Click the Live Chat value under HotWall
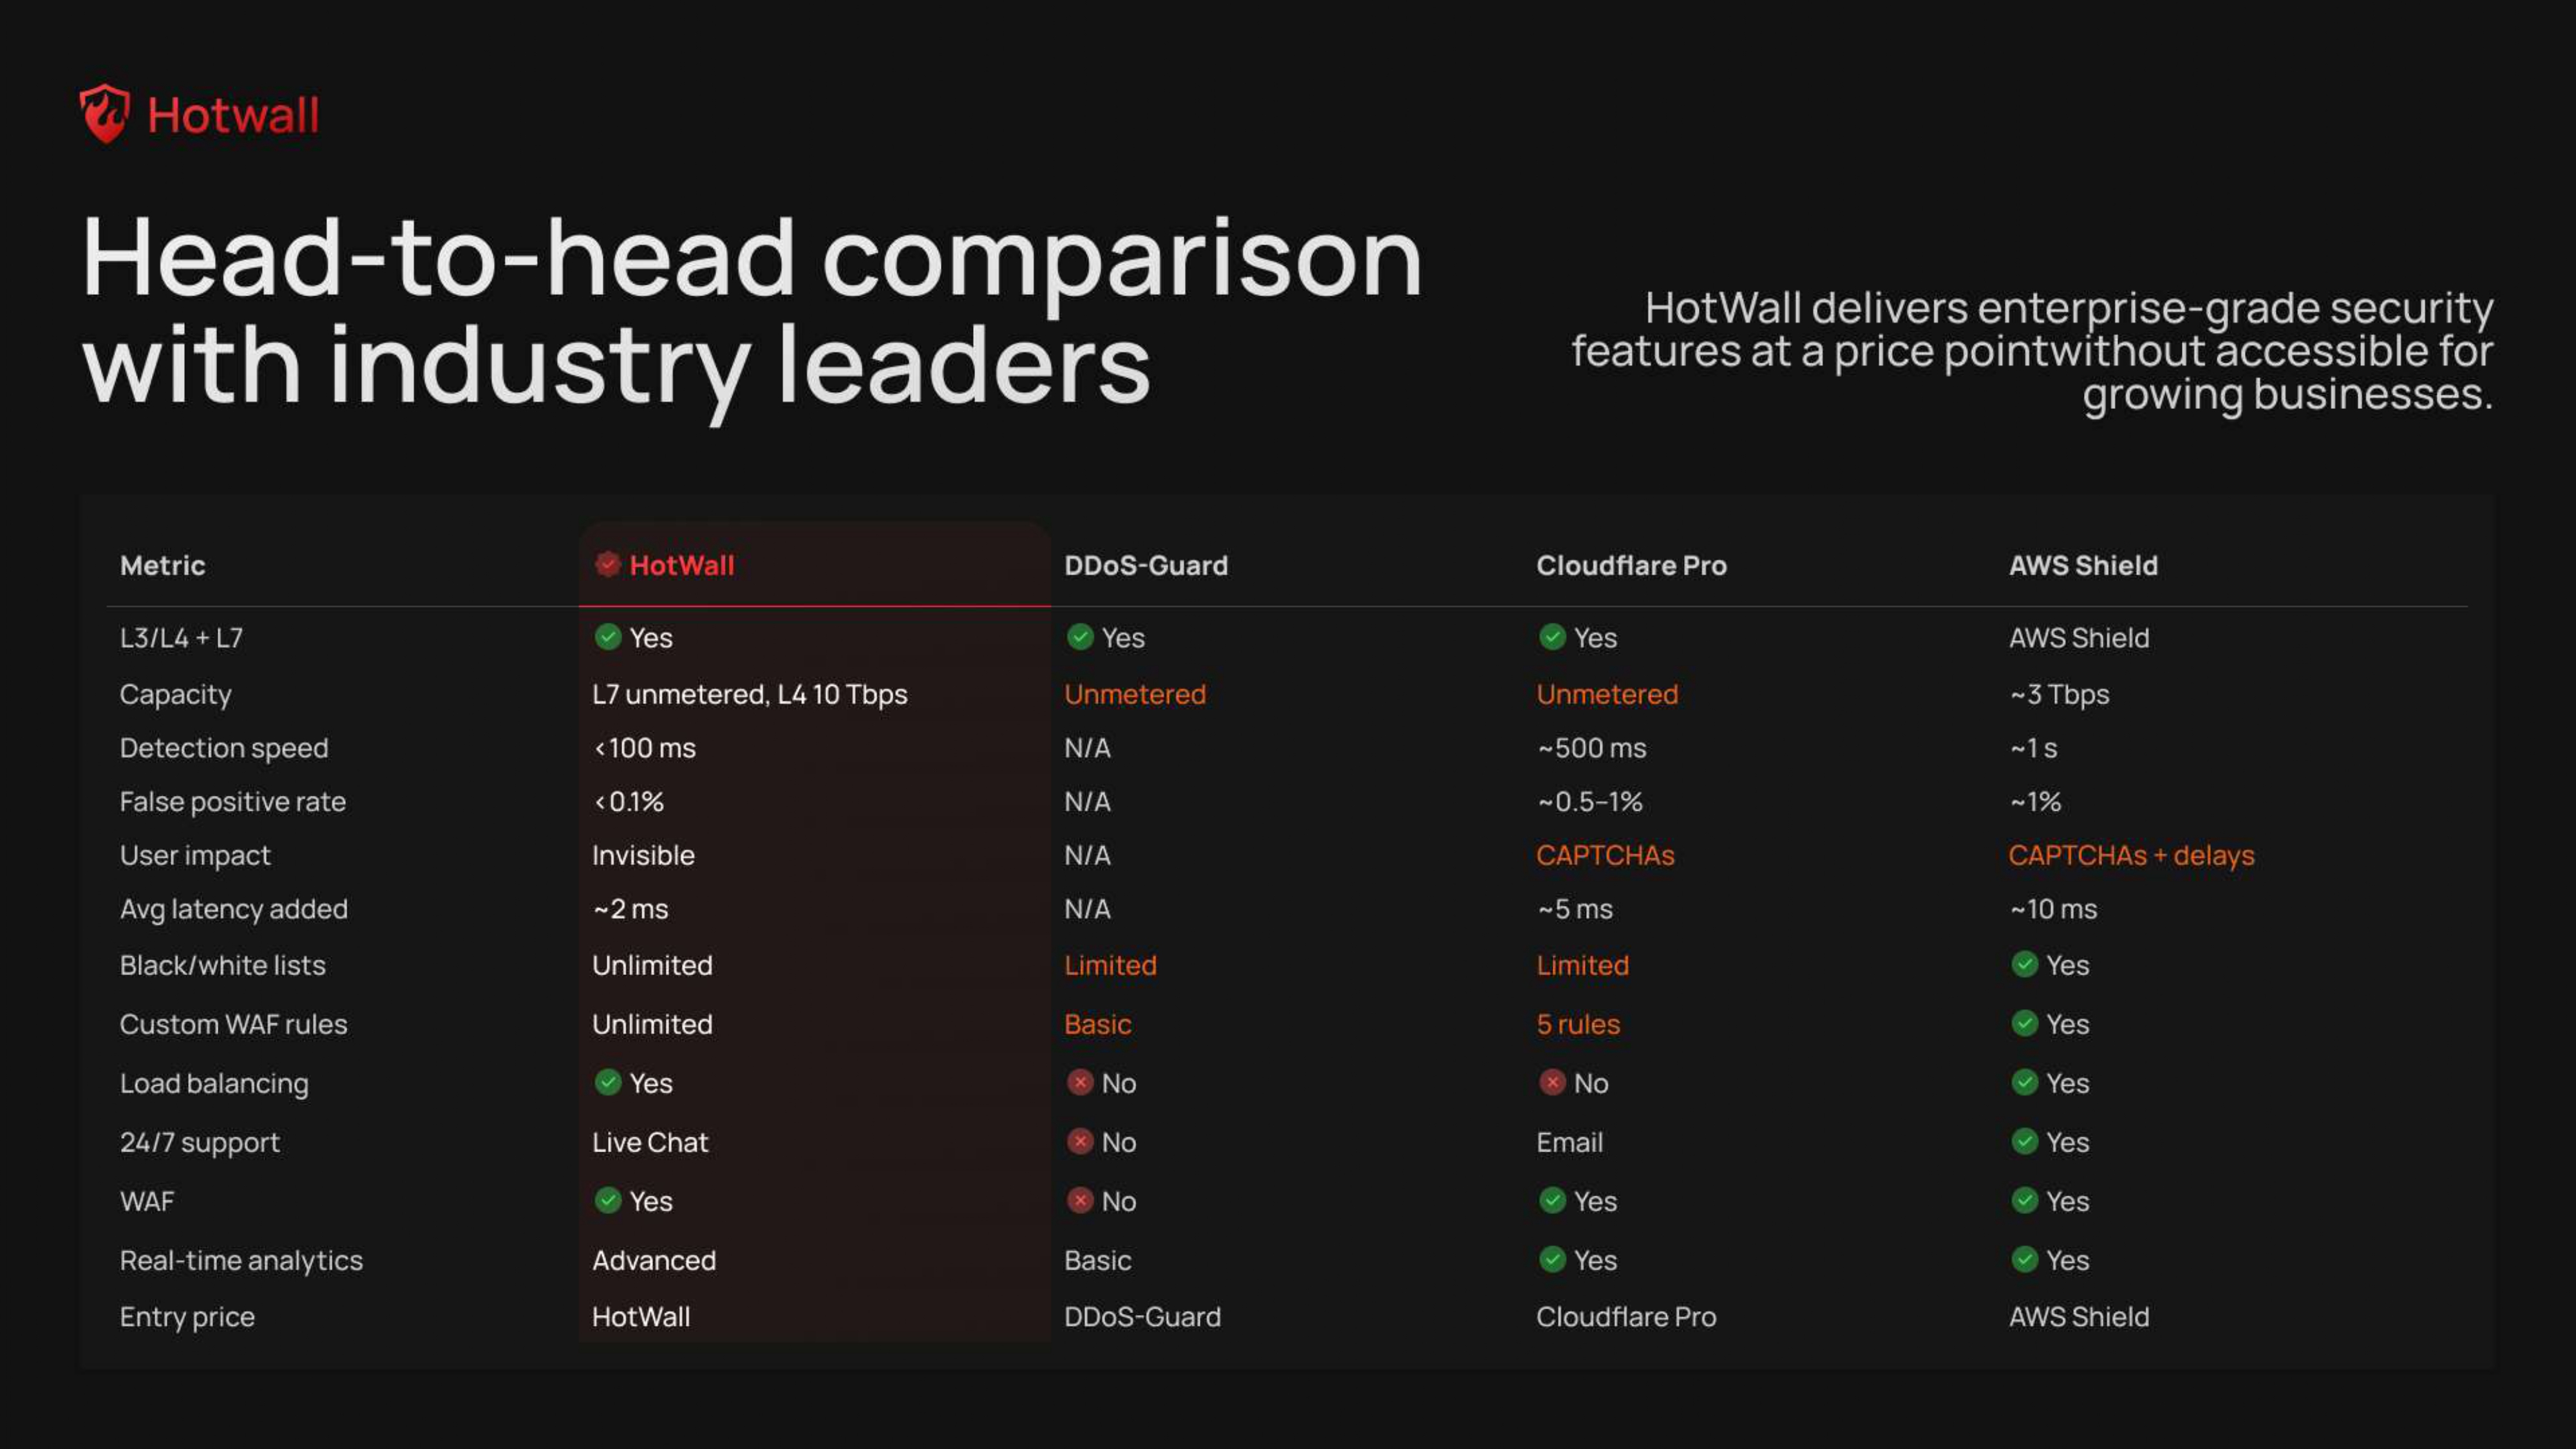 click(650, 1142)
